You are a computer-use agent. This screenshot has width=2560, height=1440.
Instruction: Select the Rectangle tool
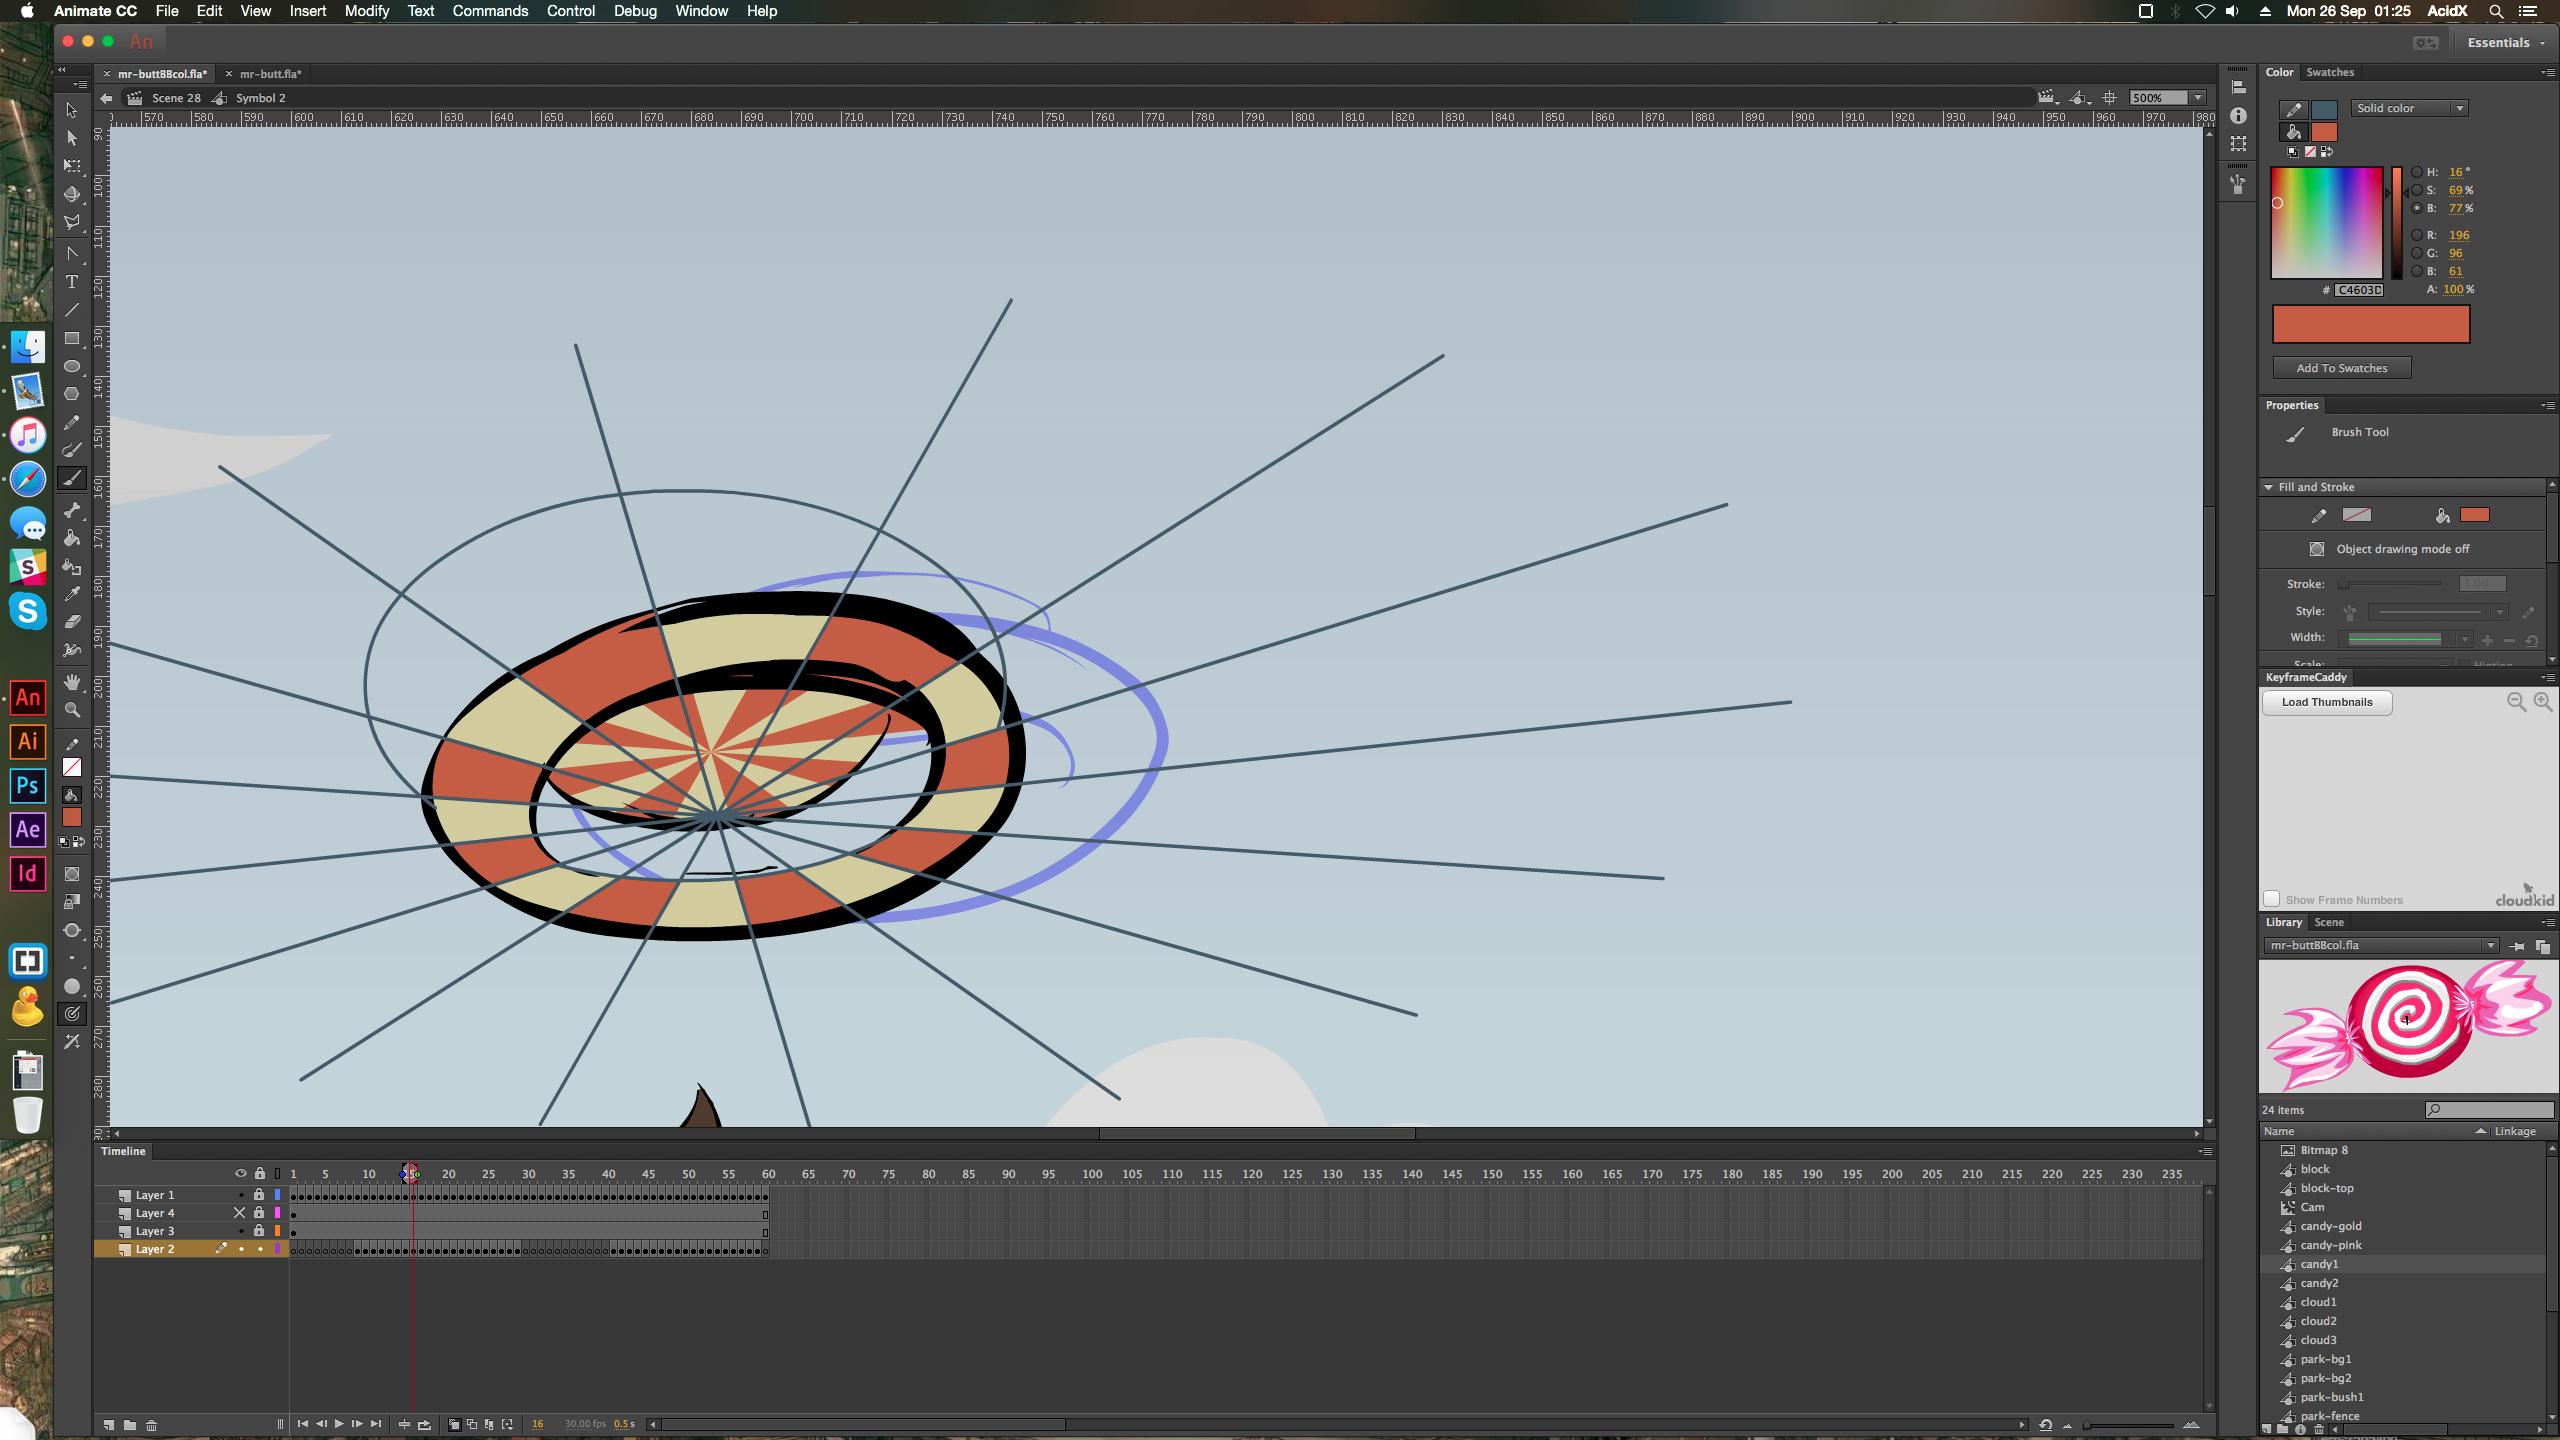tap(71, 338)
